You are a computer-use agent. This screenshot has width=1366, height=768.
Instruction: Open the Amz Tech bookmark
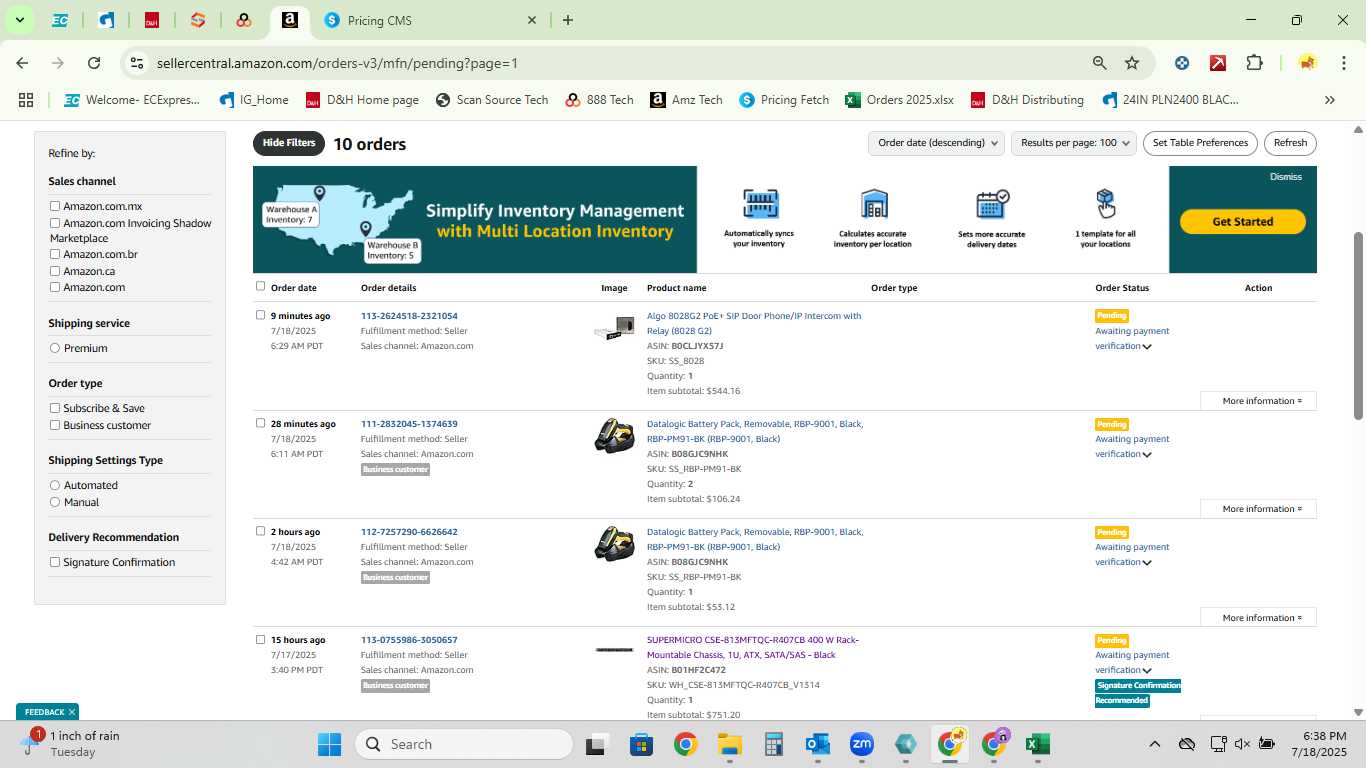pos(686,100)
